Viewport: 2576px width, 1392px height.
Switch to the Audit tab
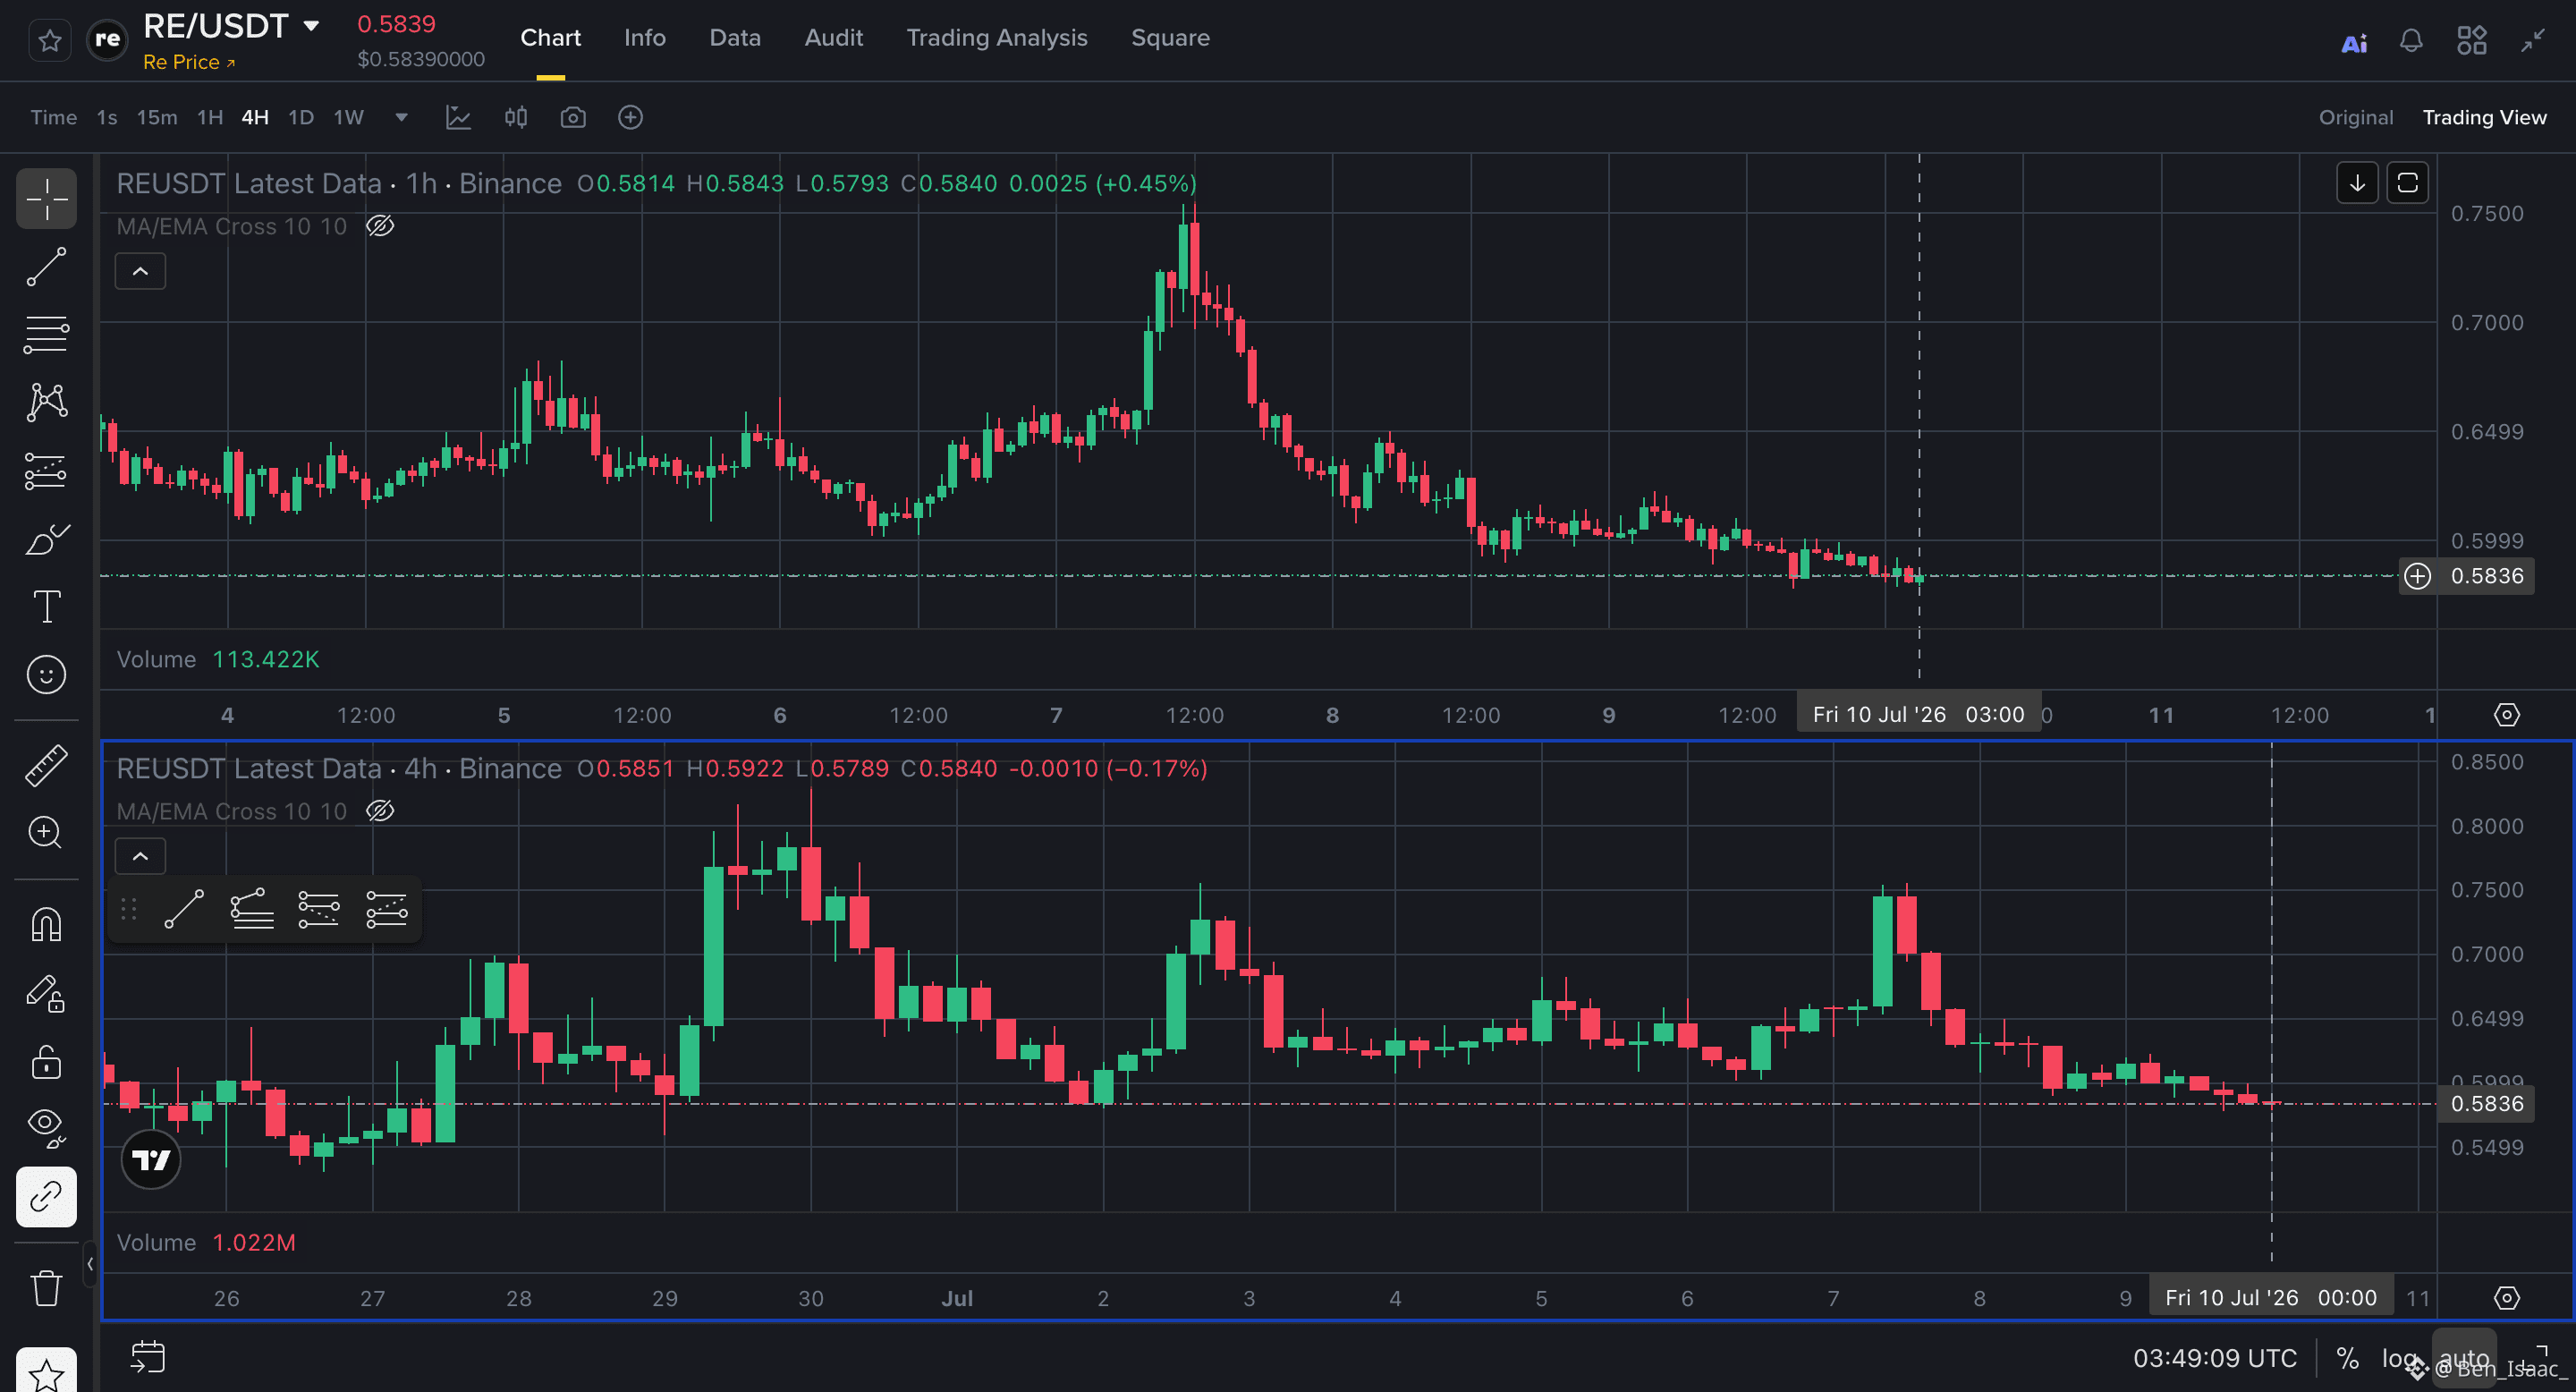[833, 38]
